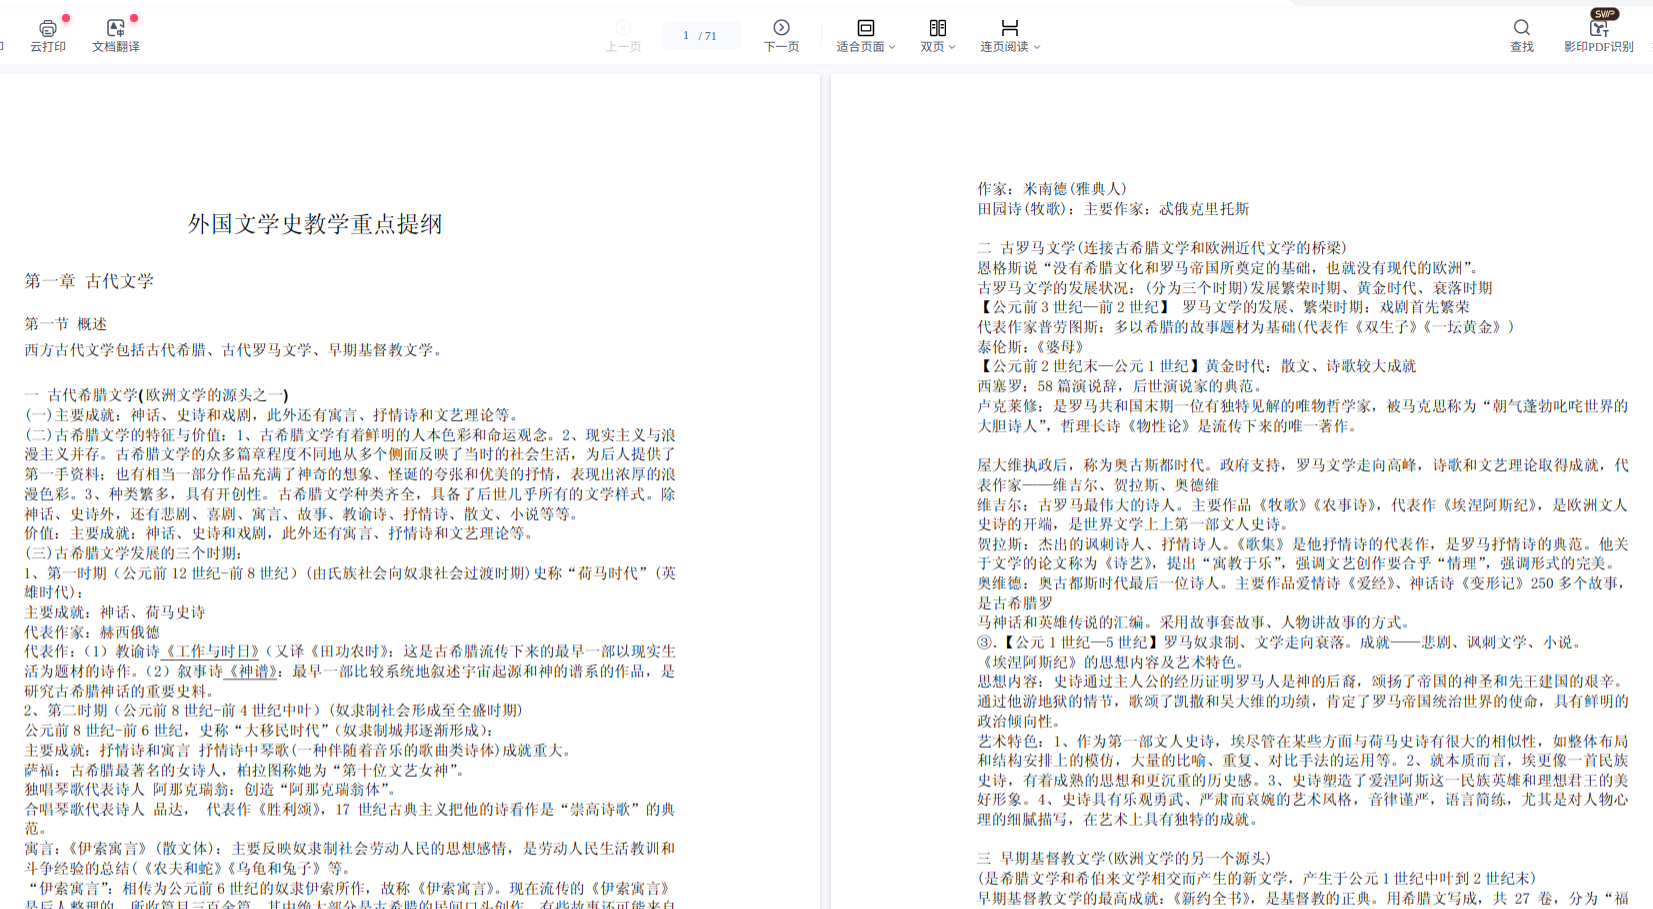This screenshot has width=1653, height=909.
Task: Open the underlined 《工作与时日》 link
Action: click(x=211, y=652)
